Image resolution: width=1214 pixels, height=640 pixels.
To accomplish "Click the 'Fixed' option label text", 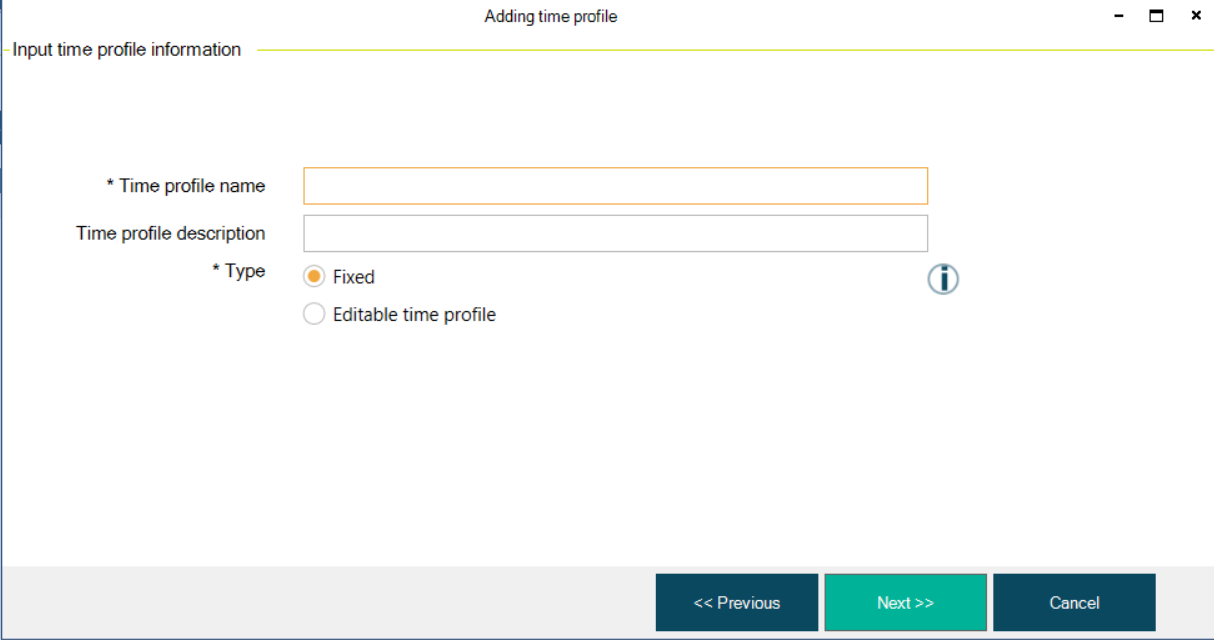I will pyautogui.click(x=354, y=277).
